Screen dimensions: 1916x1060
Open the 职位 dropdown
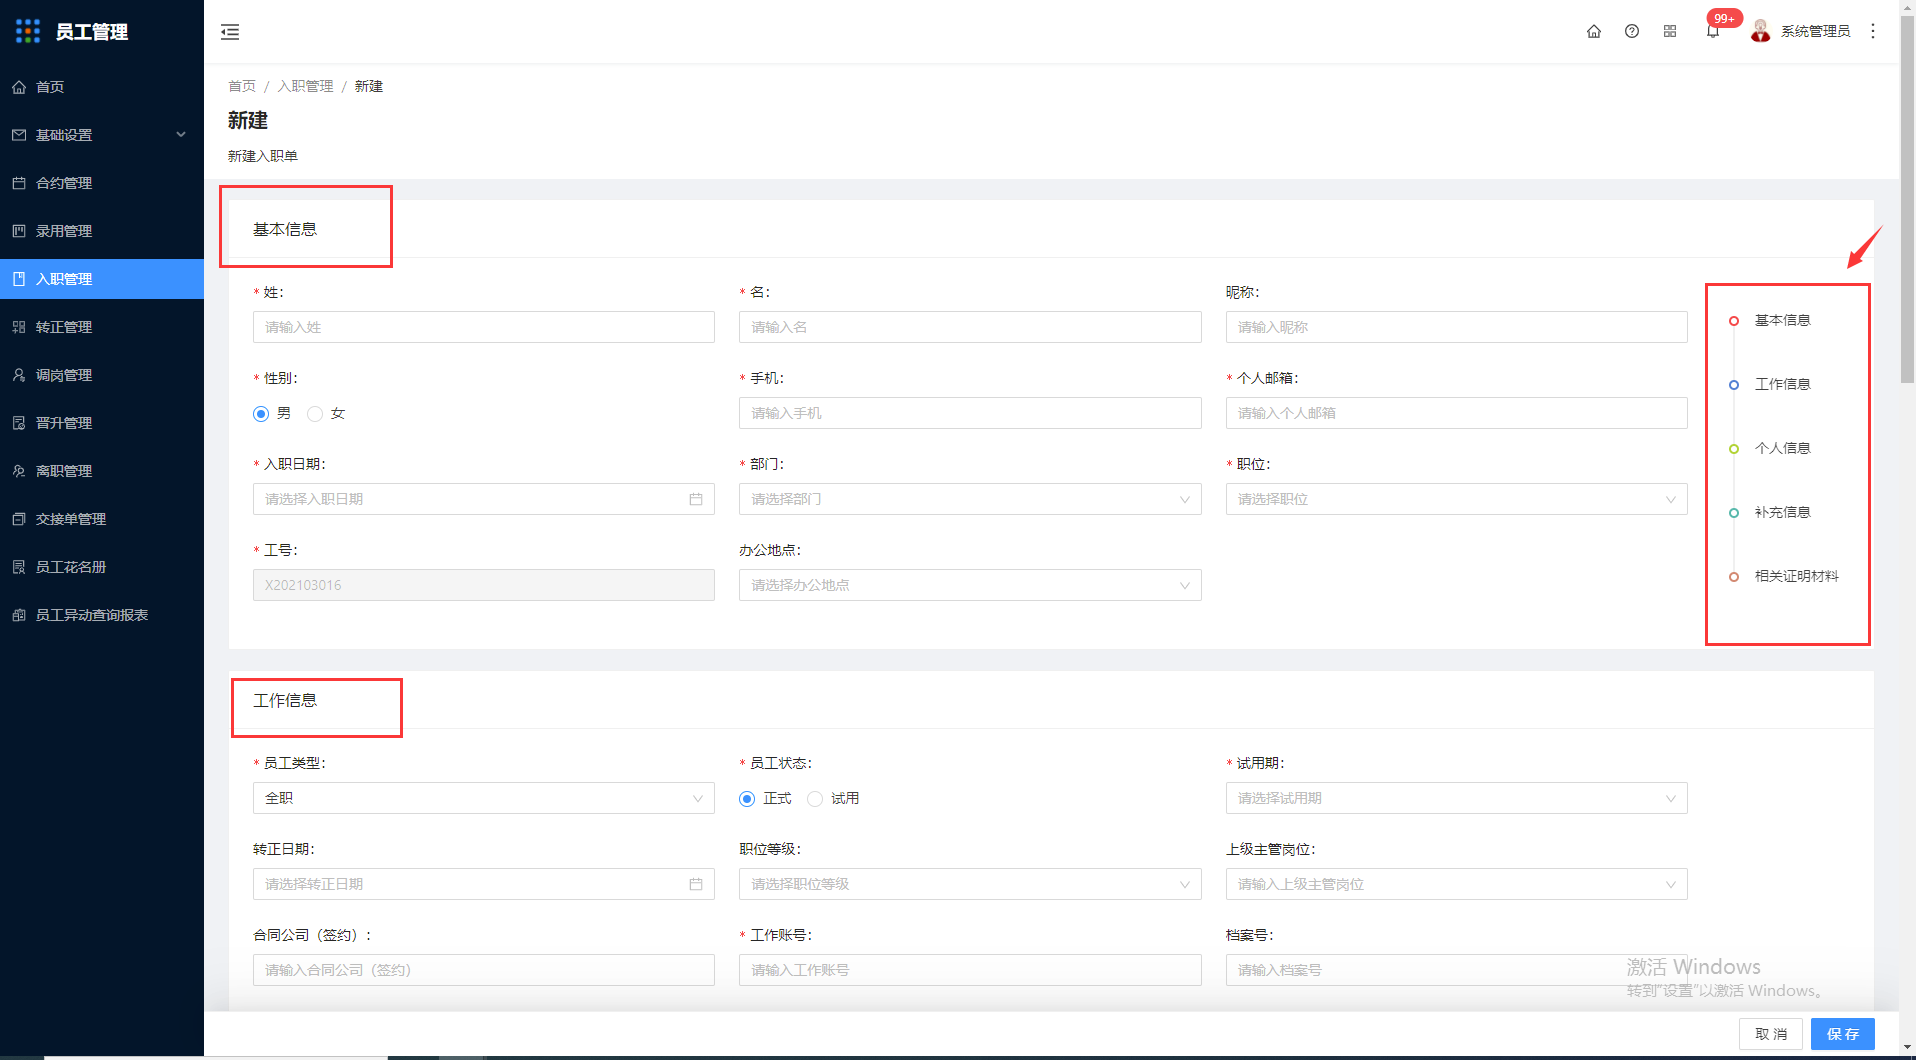(x=1456, y=499)
